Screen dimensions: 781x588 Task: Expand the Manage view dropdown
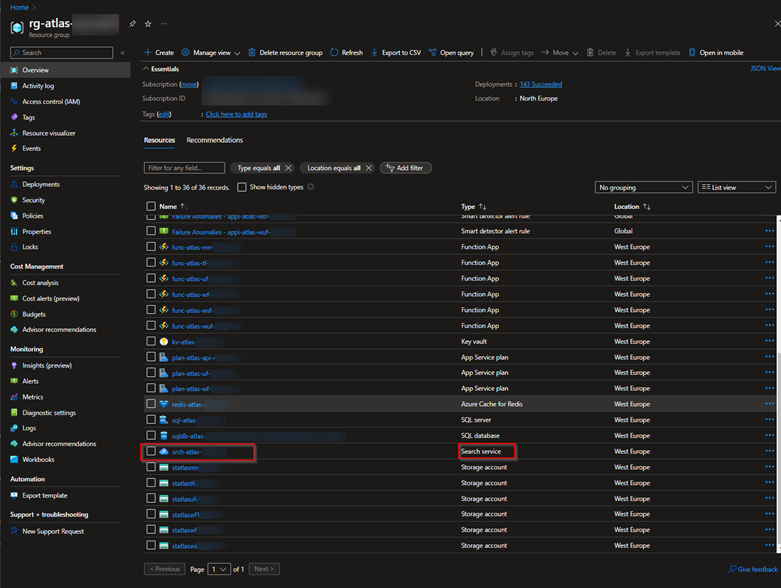coord(209,52)
